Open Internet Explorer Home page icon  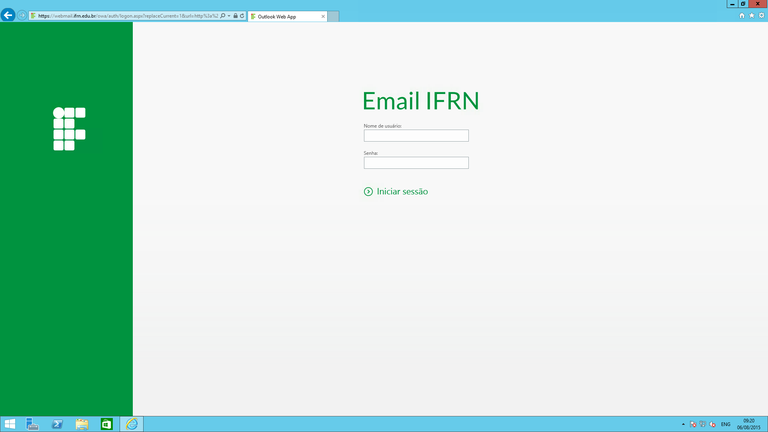click(741, 15)
